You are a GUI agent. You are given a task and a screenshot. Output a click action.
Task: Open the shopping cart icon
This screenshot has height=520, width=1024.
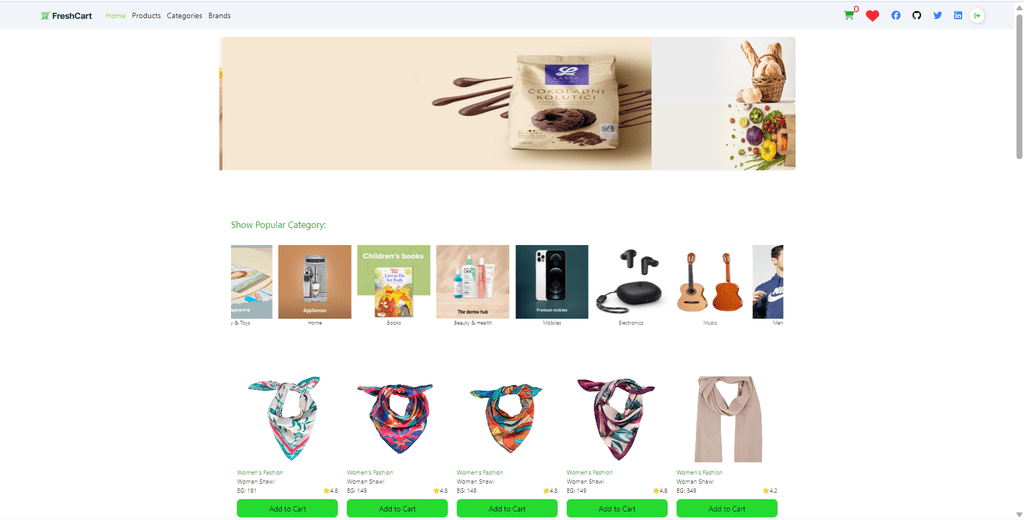849,15
